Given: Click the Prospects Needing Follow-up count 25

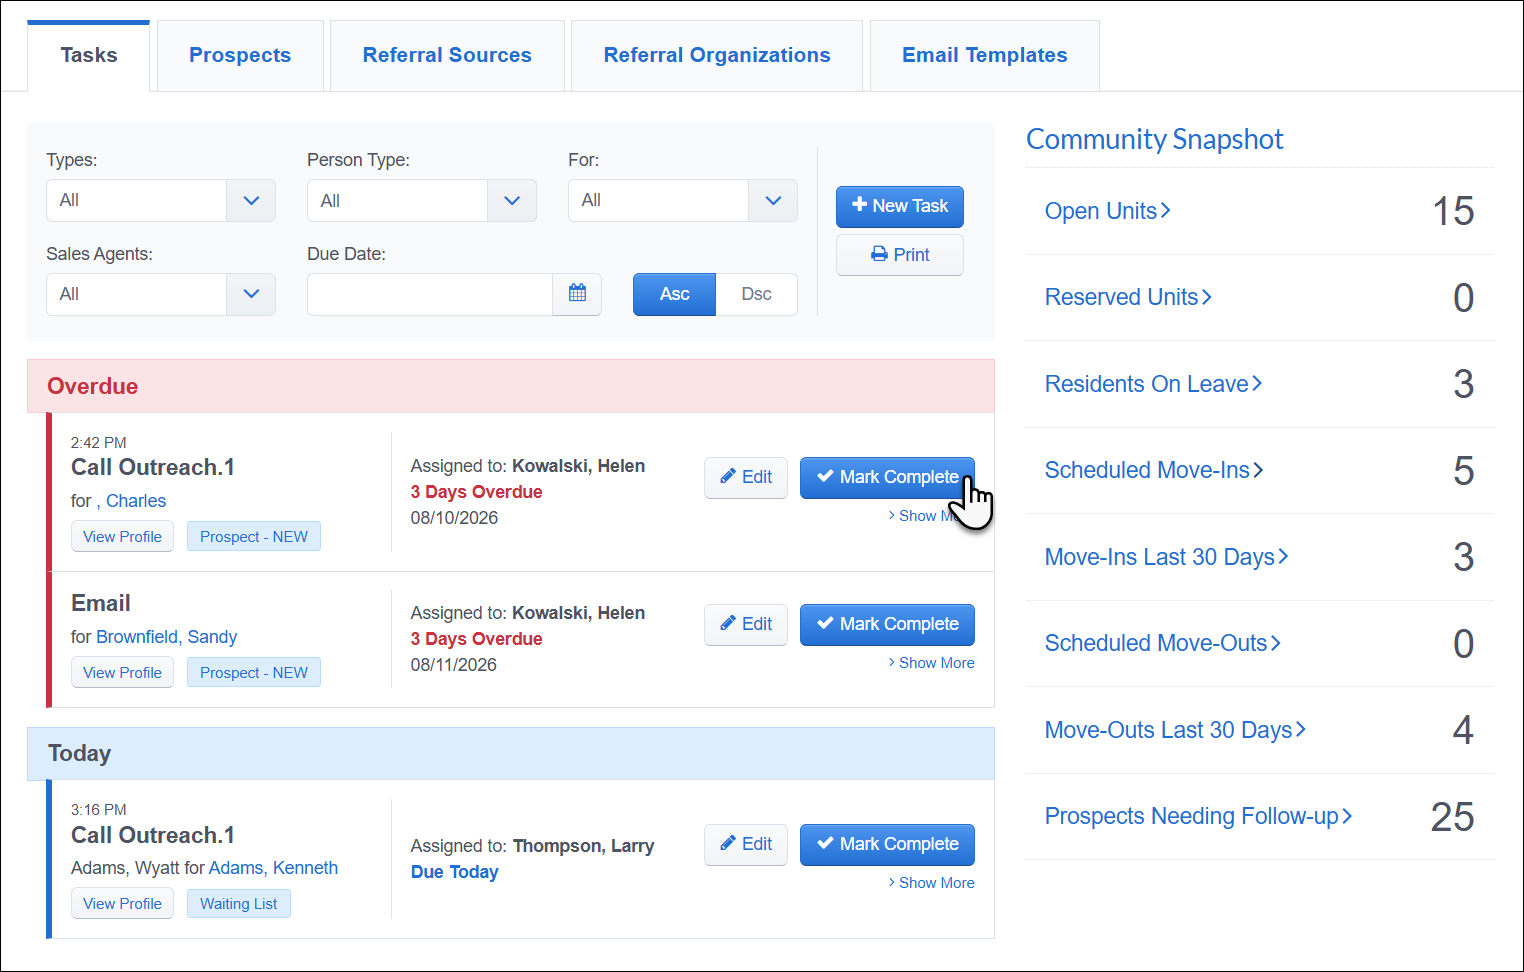Looking at the screenshot, I should tap(1452, 817).
